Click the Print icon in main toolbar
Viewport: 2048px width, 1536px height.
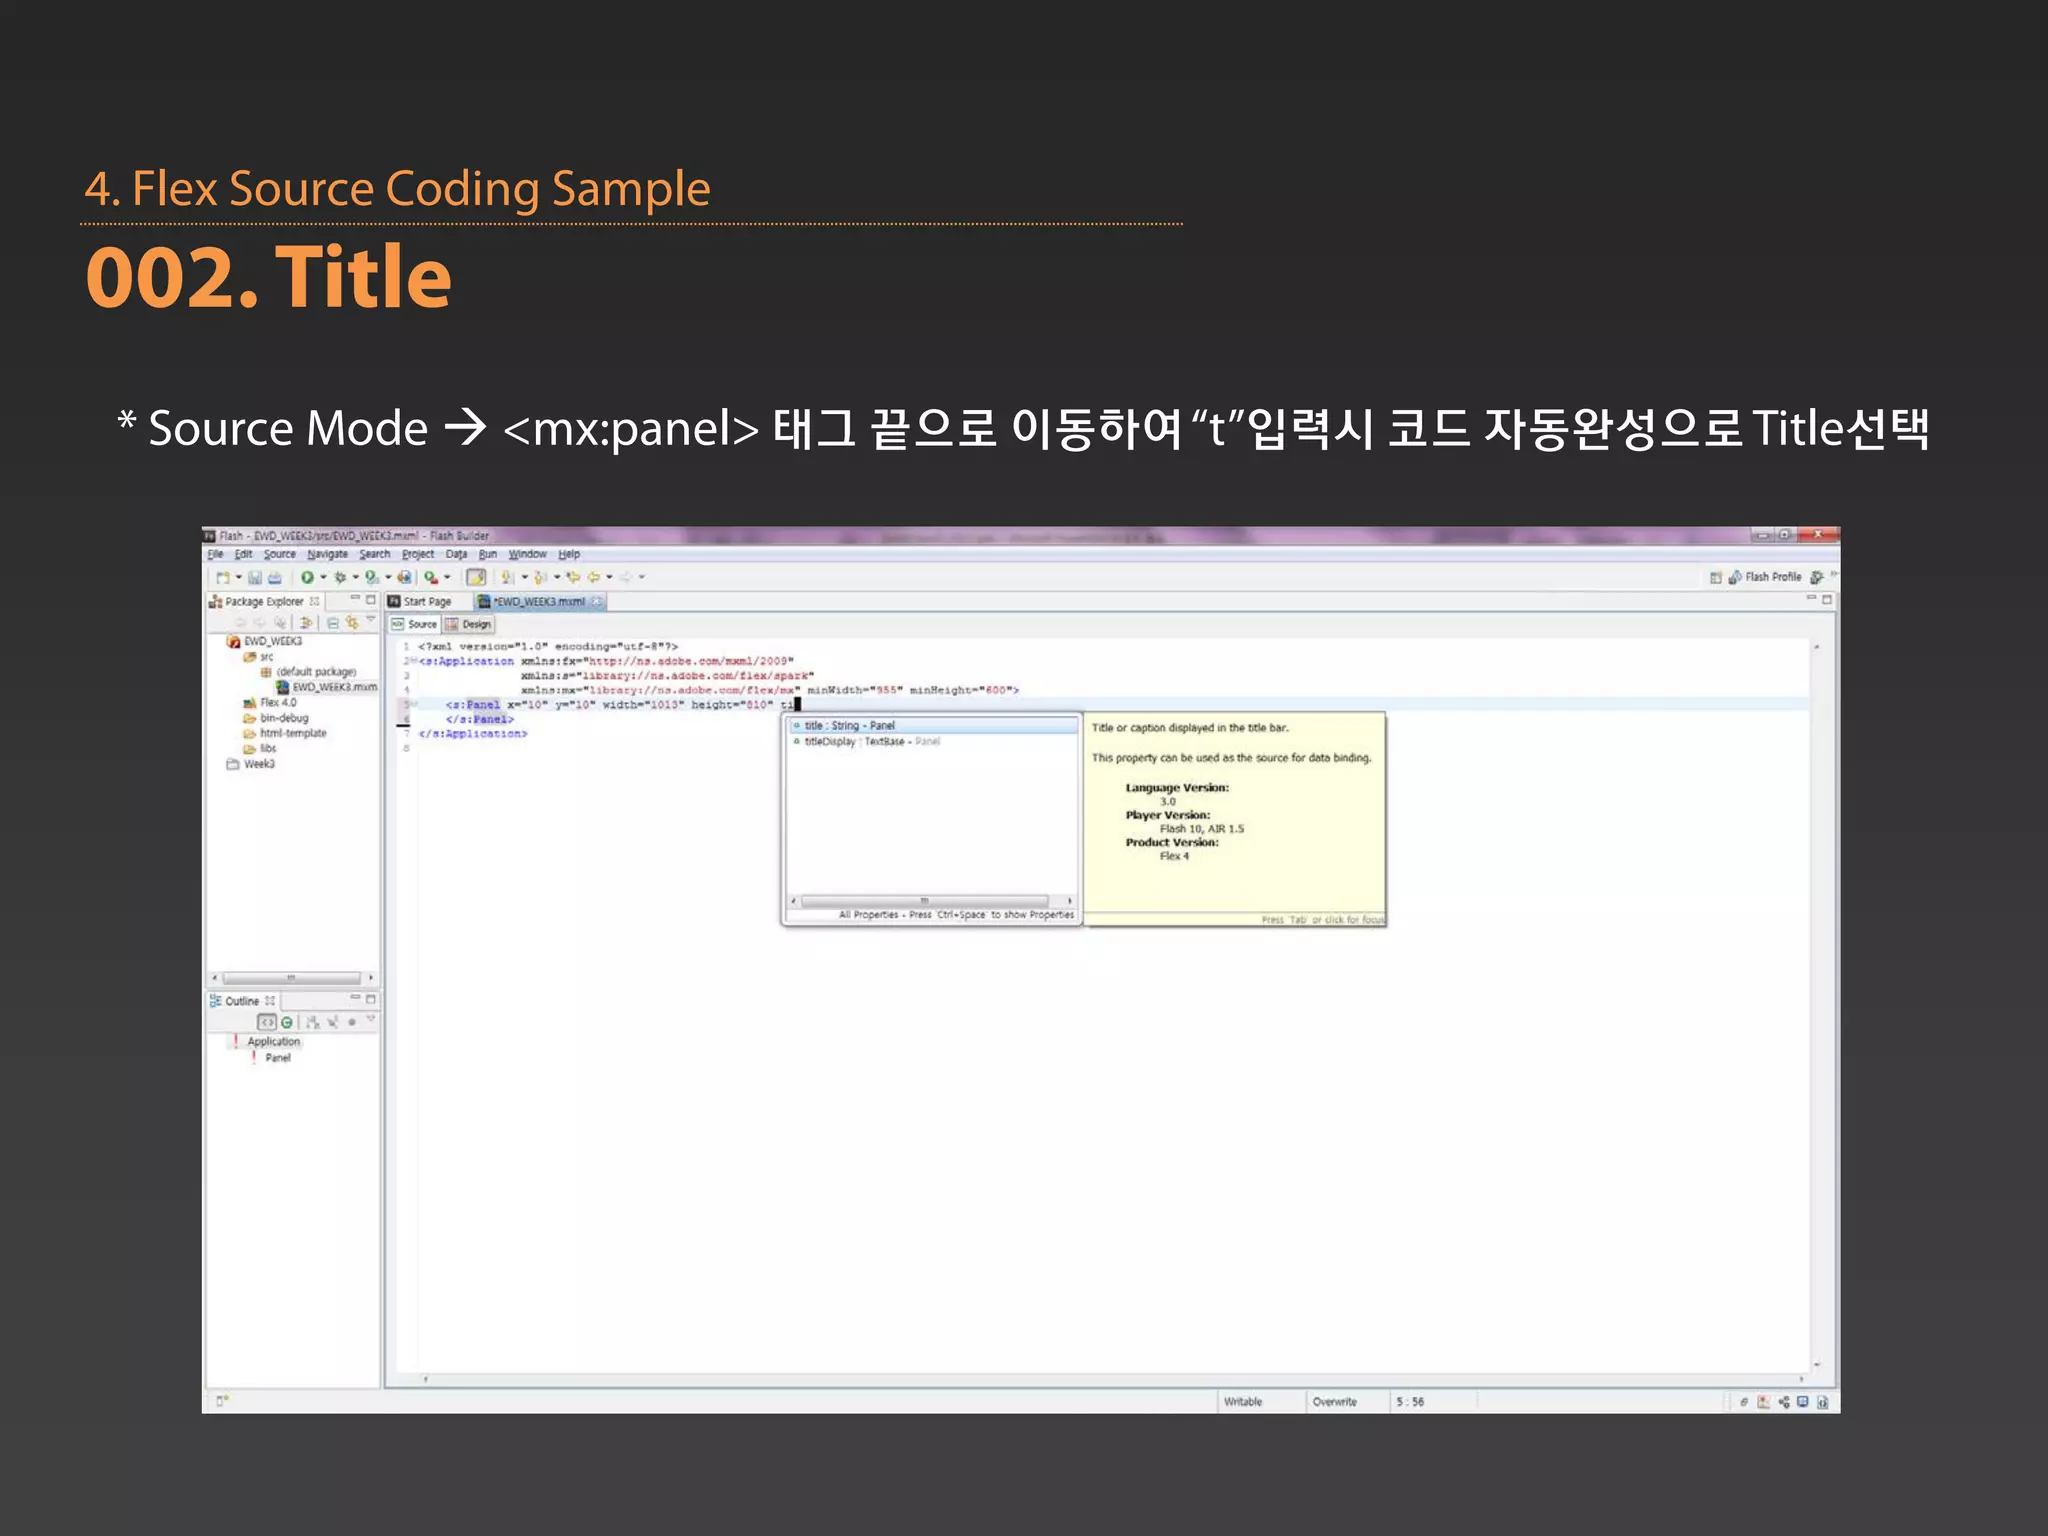[x=274, y=577]
